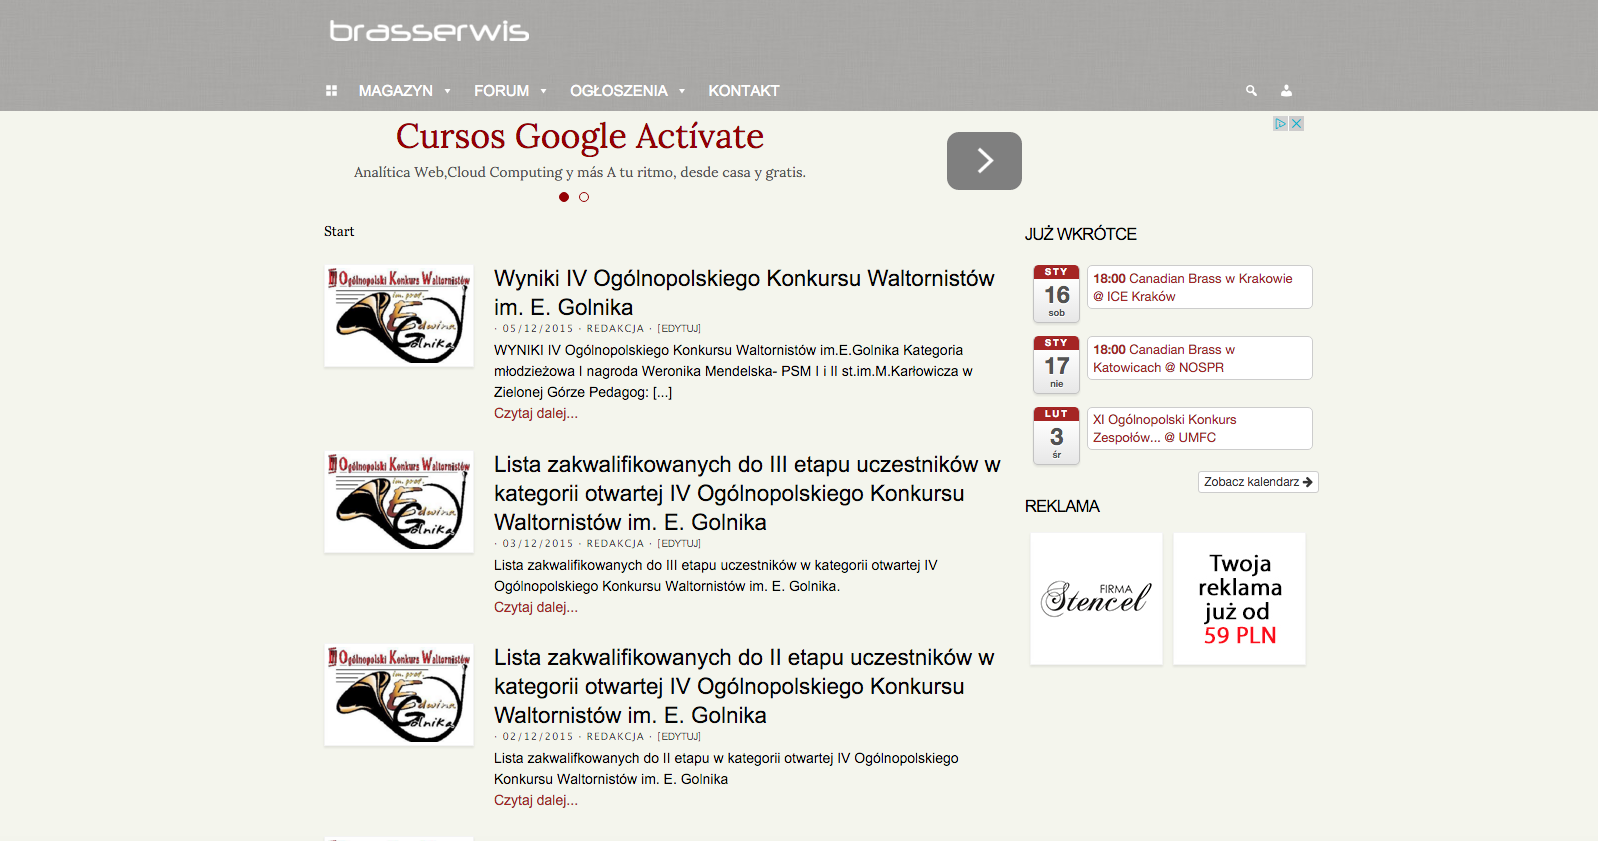This screenshot has height=841, width=1598.
Task: Select the first ad carousel dot
Action: point(564,197)
